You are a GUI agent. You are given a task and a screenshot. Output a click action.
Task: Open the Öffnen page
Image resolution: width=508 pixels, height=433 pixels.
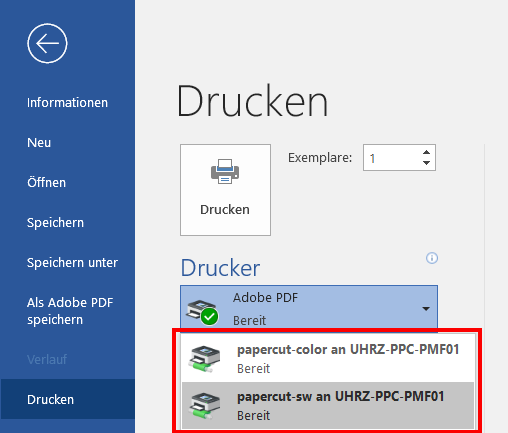(46, 183)
